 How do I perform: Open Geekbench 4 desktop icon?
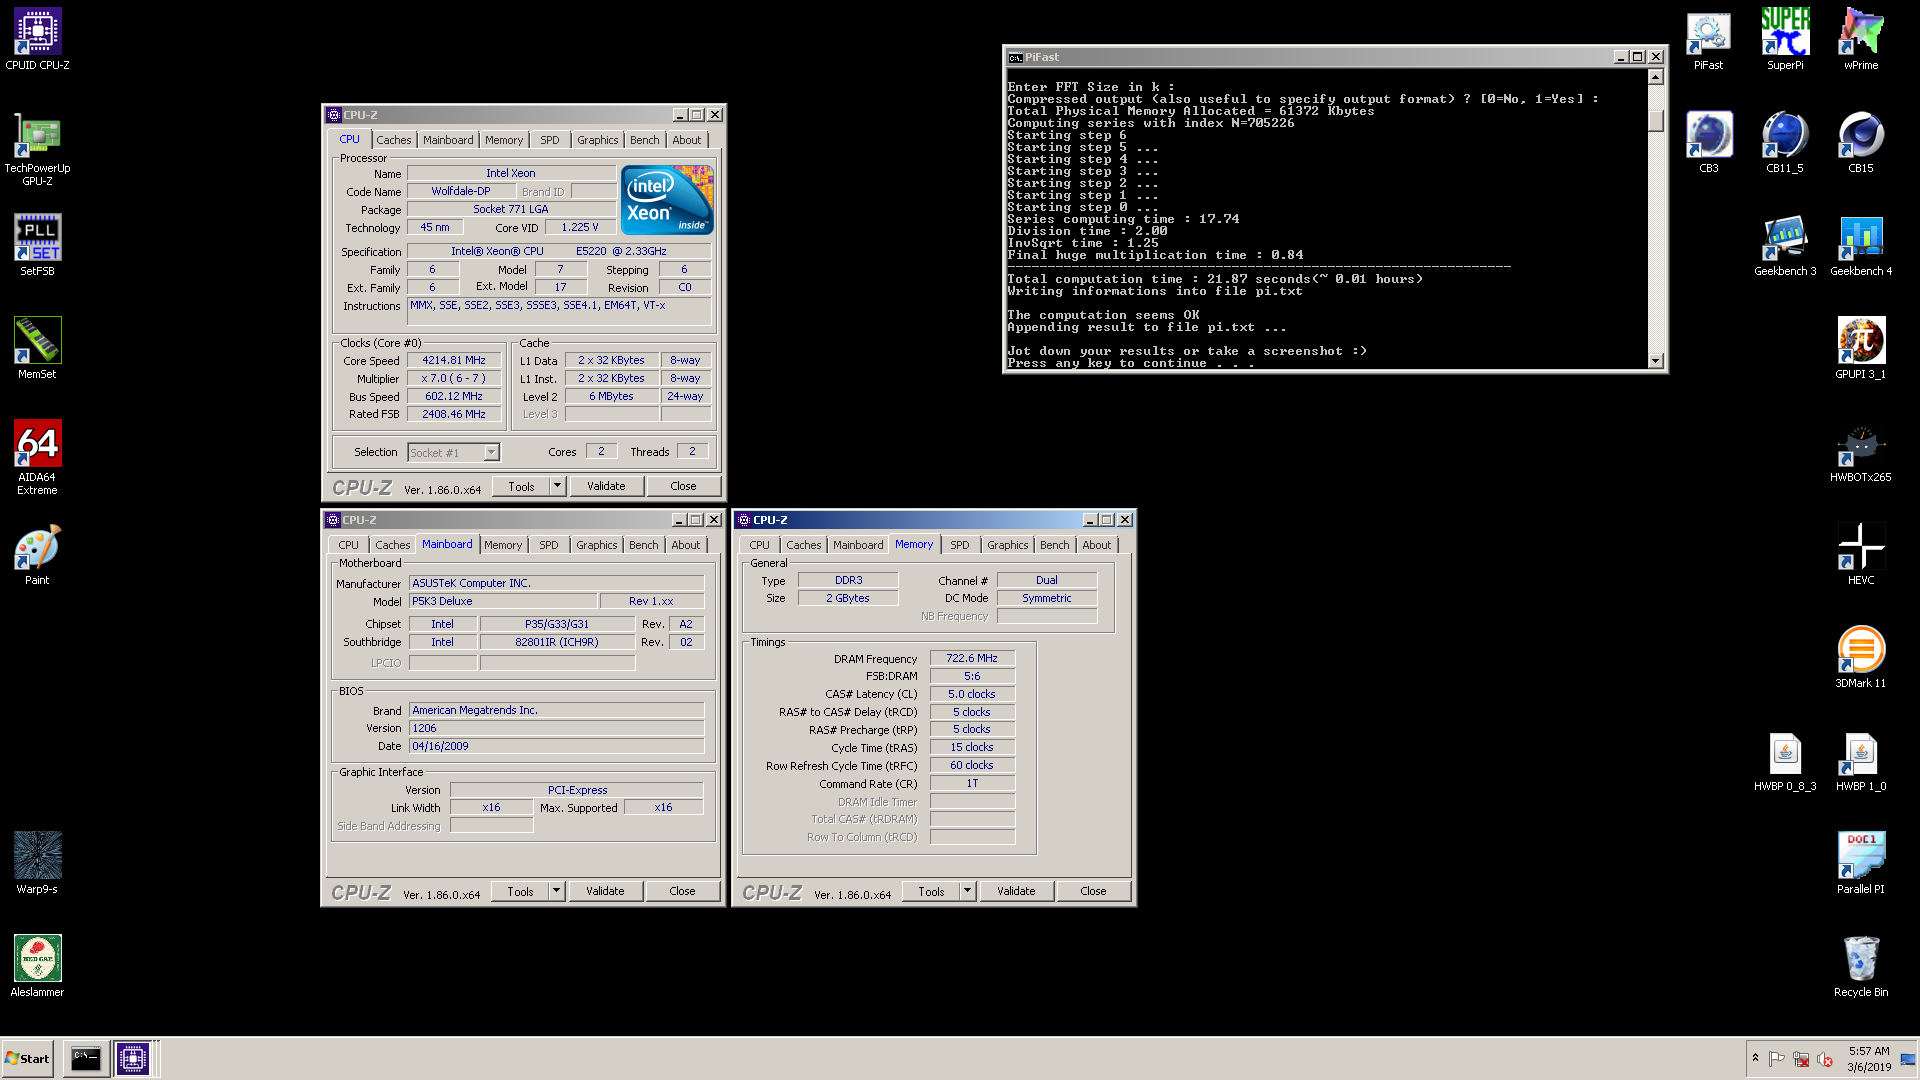(x=1861, y=246)
